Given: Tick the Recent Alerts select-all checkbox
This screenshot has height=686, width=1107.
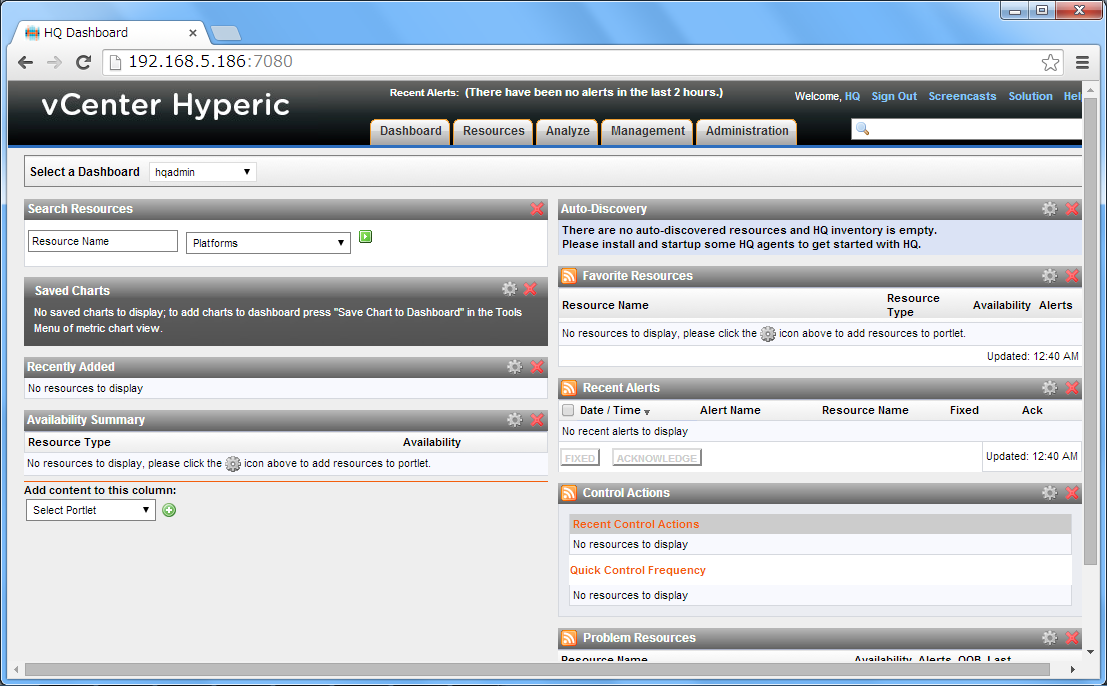Looking at the screenshot, I should pos(568,410).
